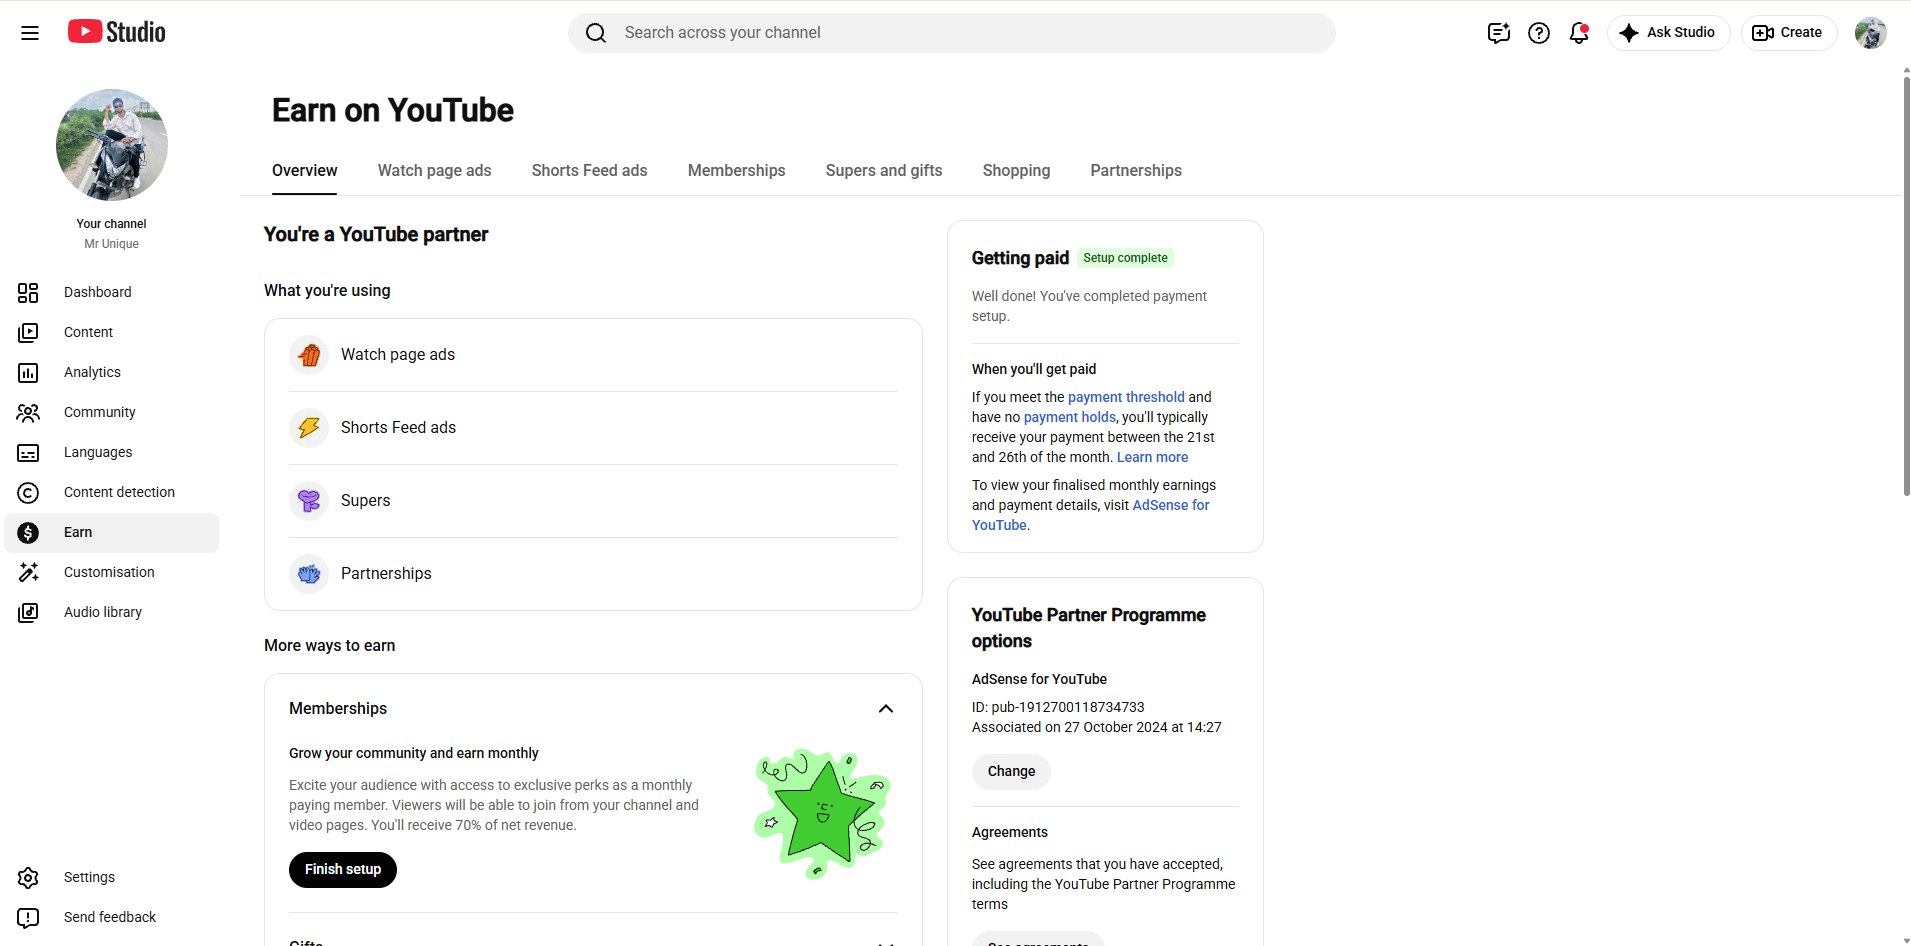1911x946 pixels.
Task: Click the Analytics sidebar icon
Action: click(x=28, y=372)
